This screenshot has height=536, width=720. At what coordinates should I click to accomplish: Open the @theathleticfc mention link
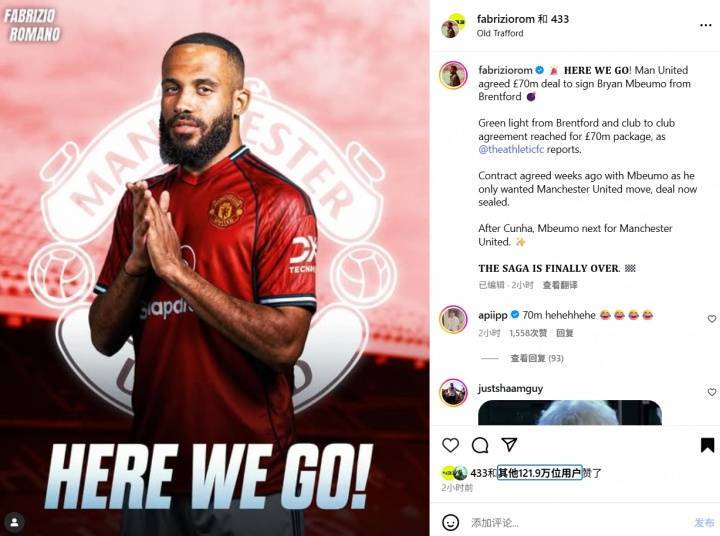511,149
